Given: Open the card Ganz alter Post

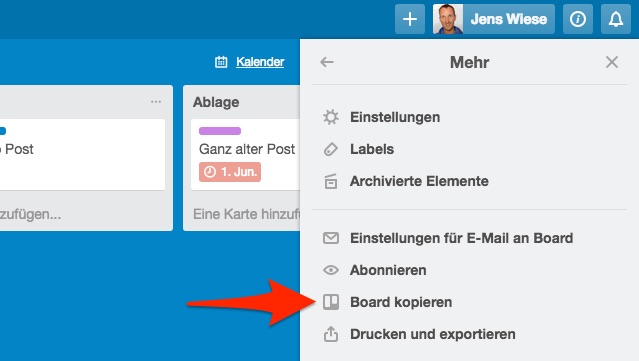Looking at the screenshot, I should click(x=246, y=155).
